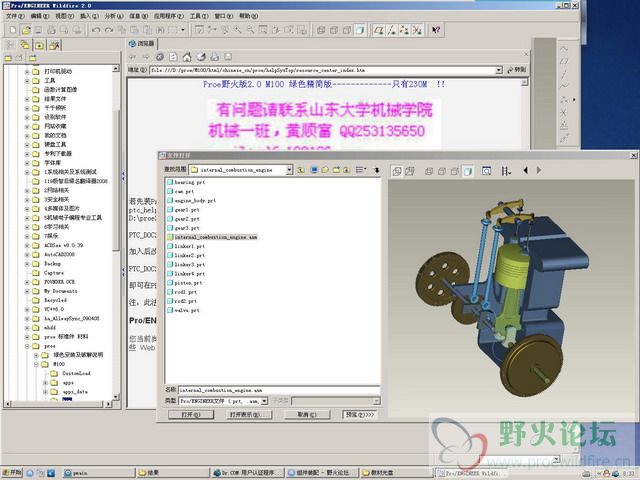Open the browser address bar dropdown arrow
Viewport: 640px width, 480px height.
[499, 70]
